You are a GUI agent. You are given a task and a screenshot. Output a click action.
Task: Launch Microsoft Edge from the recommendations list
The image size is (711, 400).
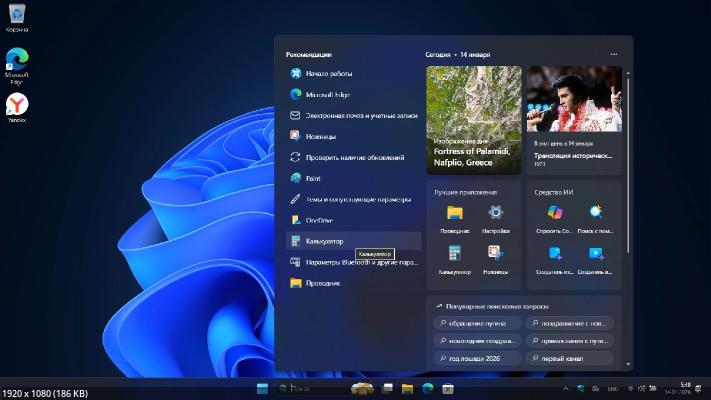click(x=328, y=94)
